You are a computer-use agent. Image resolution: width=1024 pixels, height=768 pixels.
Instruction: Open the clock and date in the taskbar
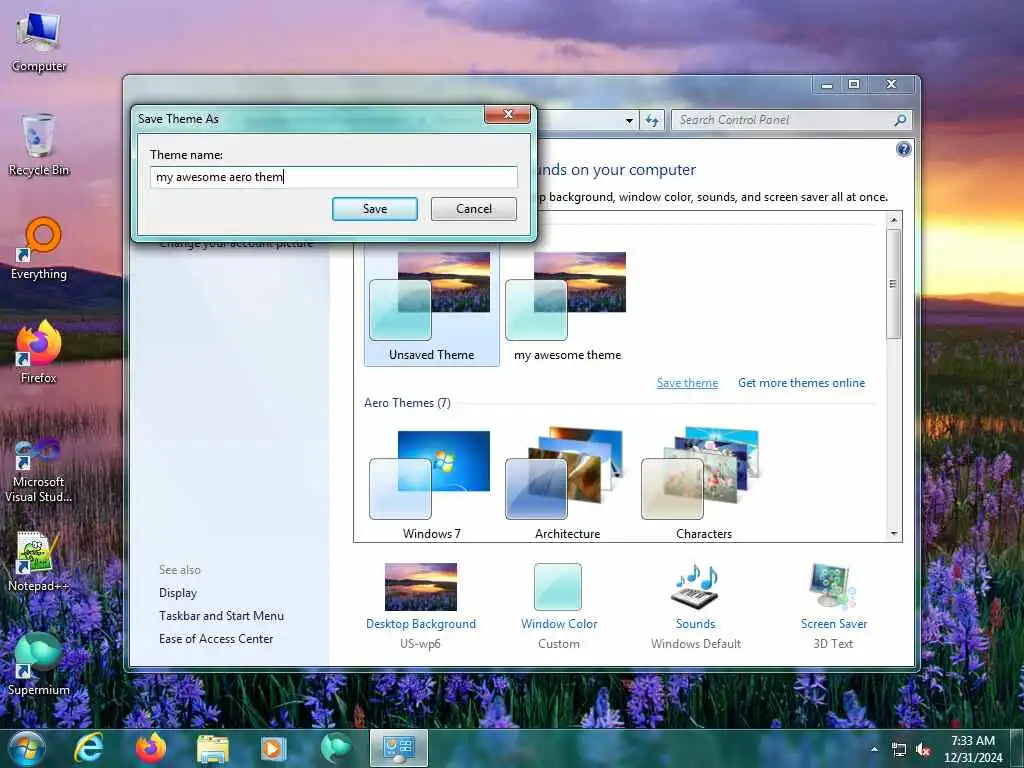click(973, 749)
